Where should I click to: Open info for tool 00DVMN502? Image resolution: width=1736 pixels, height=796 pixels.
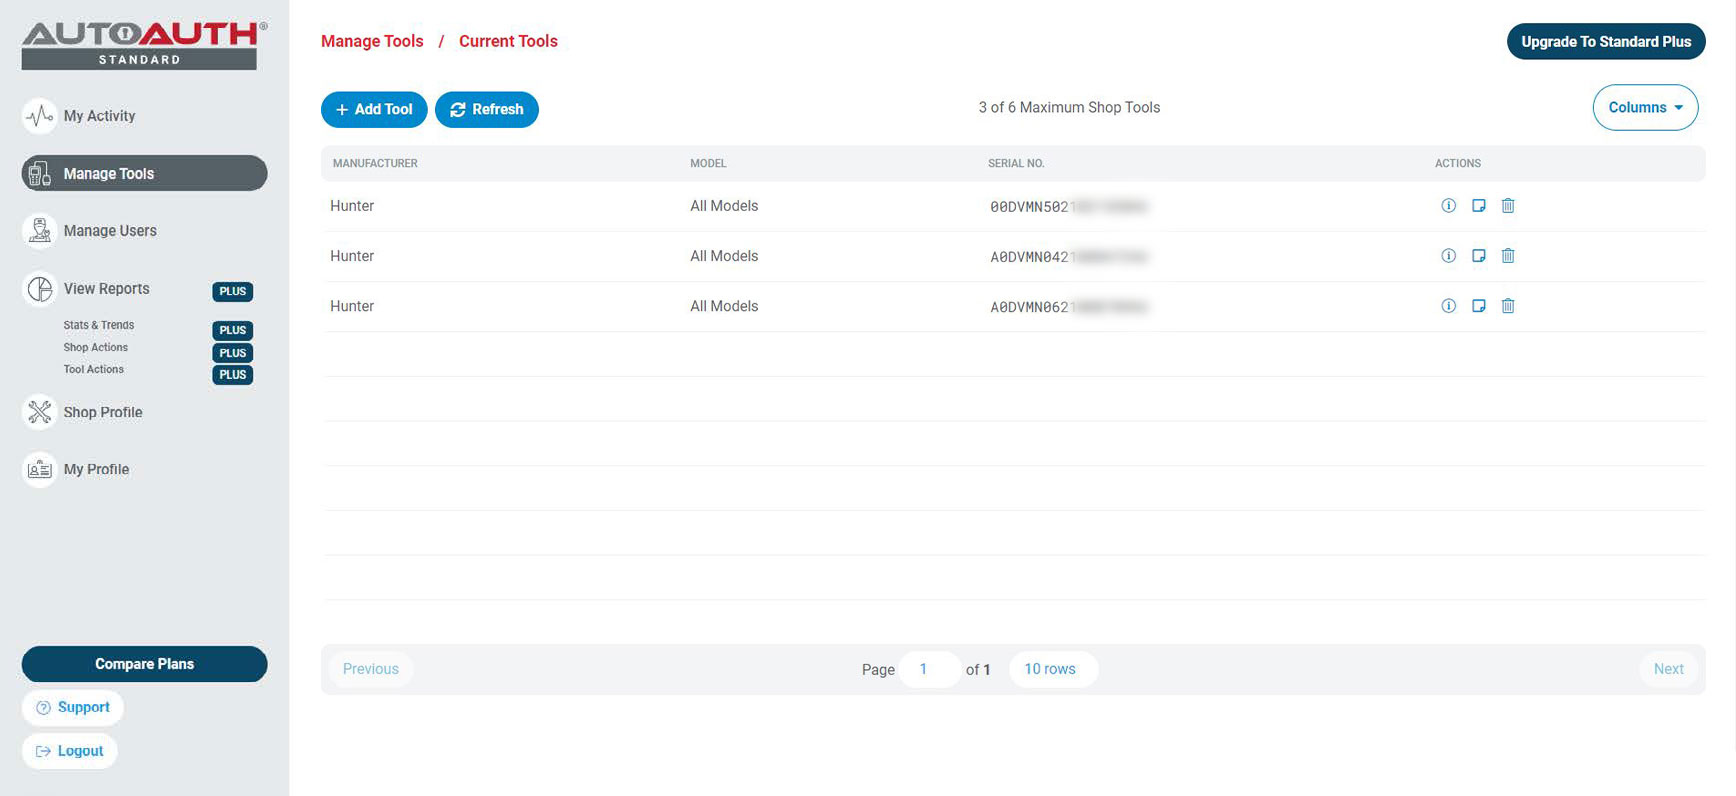(x=1448, y=206)
